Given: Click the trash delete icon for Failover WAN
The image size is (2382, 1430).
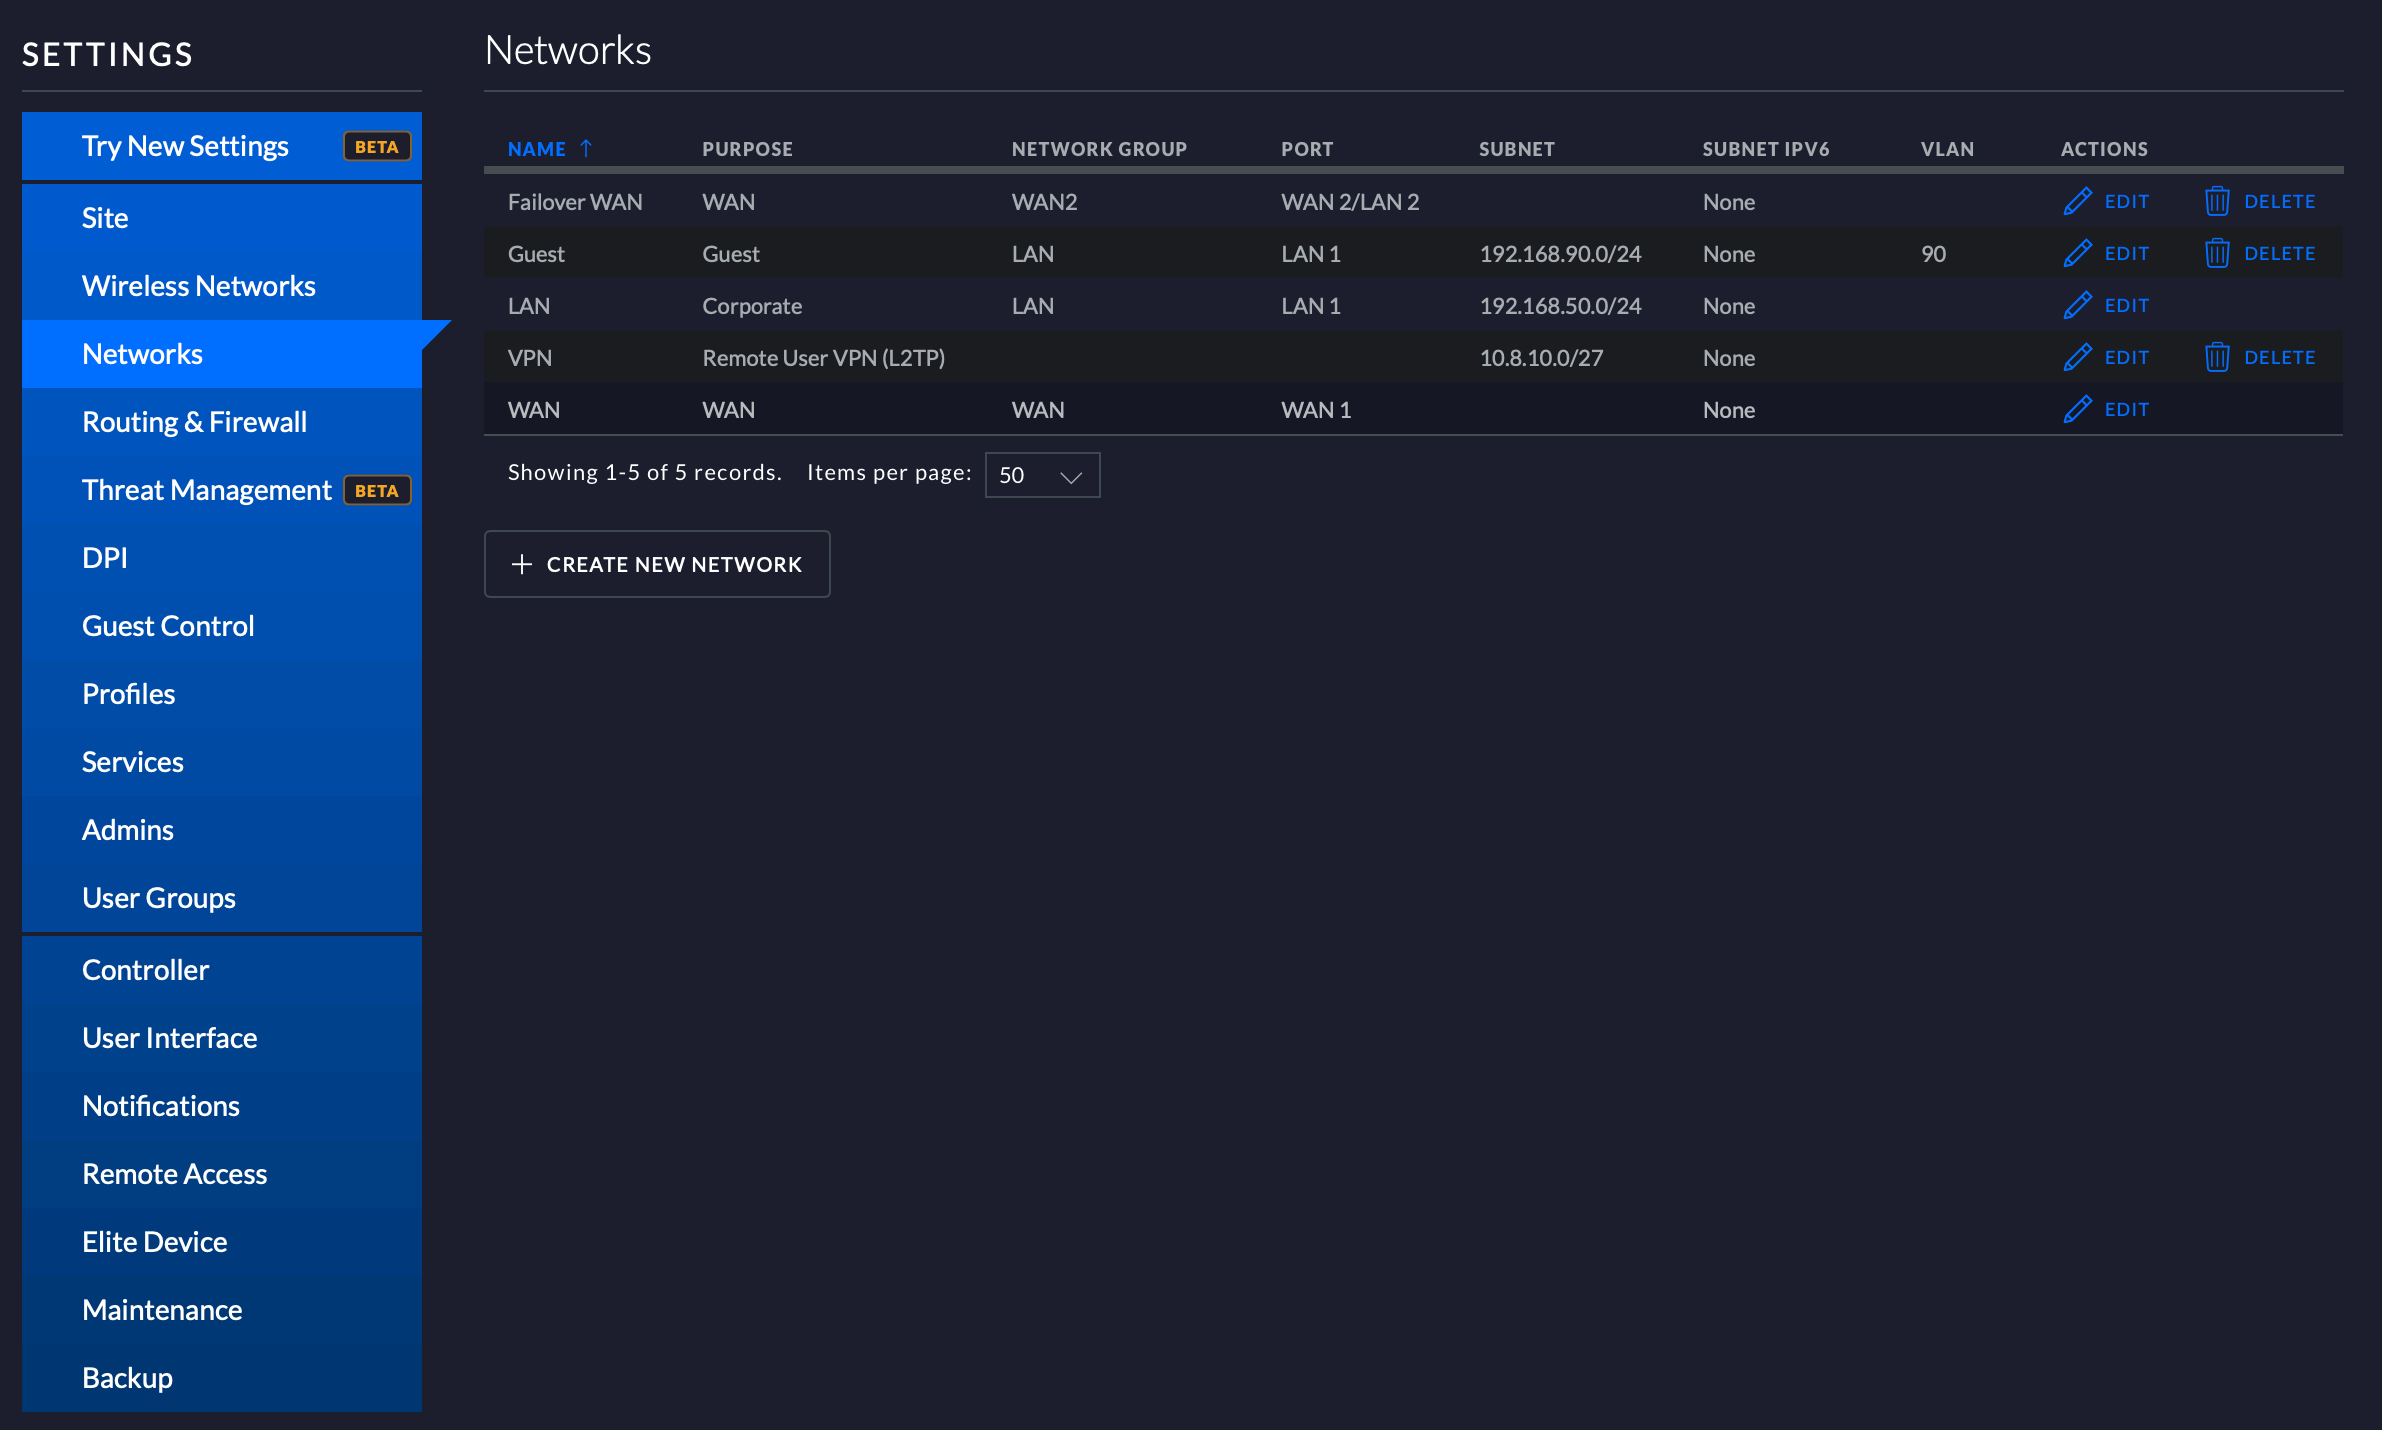Looking at the screenshot, I should 2216,202.
